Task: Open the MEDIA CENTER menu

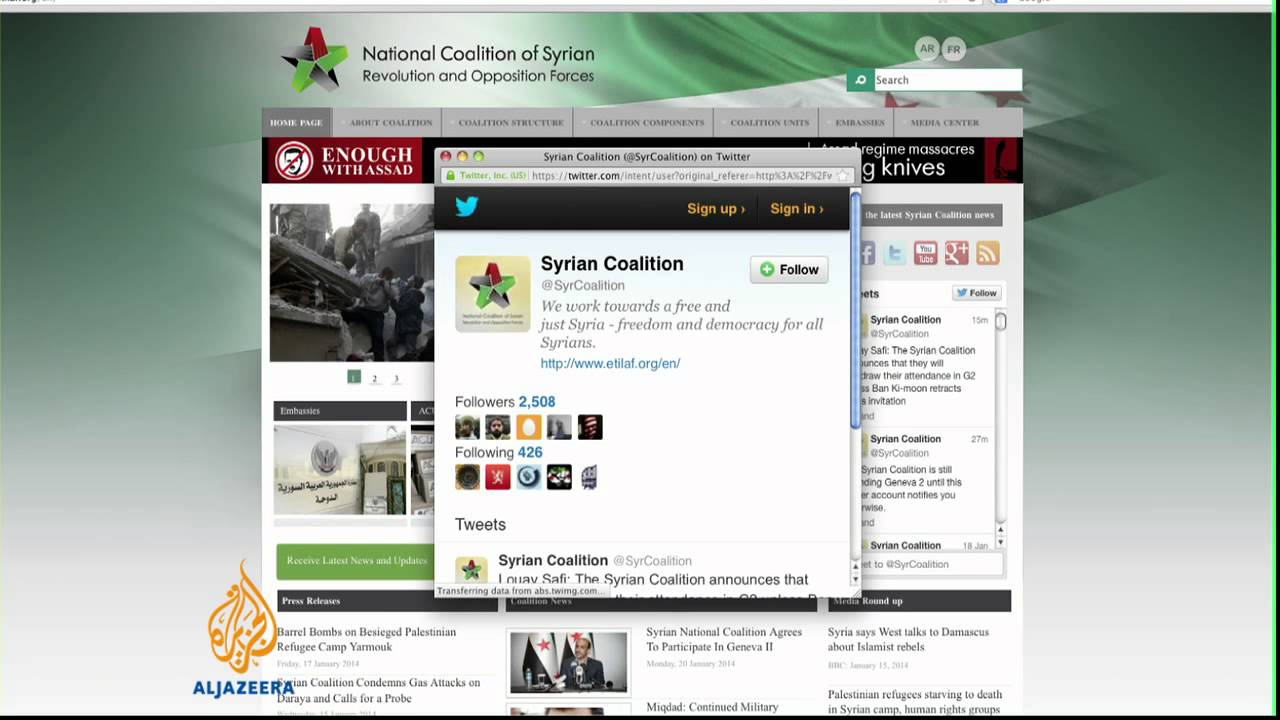Action: point(944,122)
